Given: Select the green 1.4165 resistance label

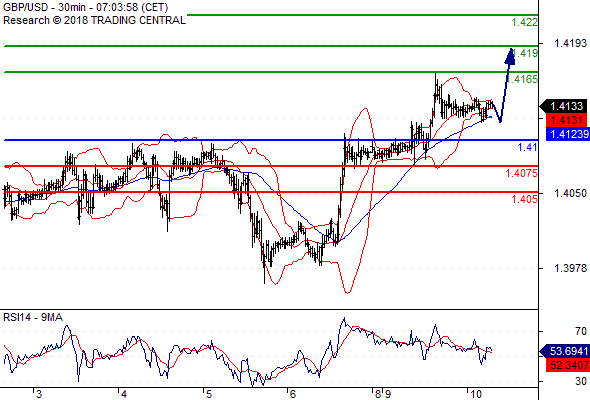Looking at the screenshot, I should point(522,79).
